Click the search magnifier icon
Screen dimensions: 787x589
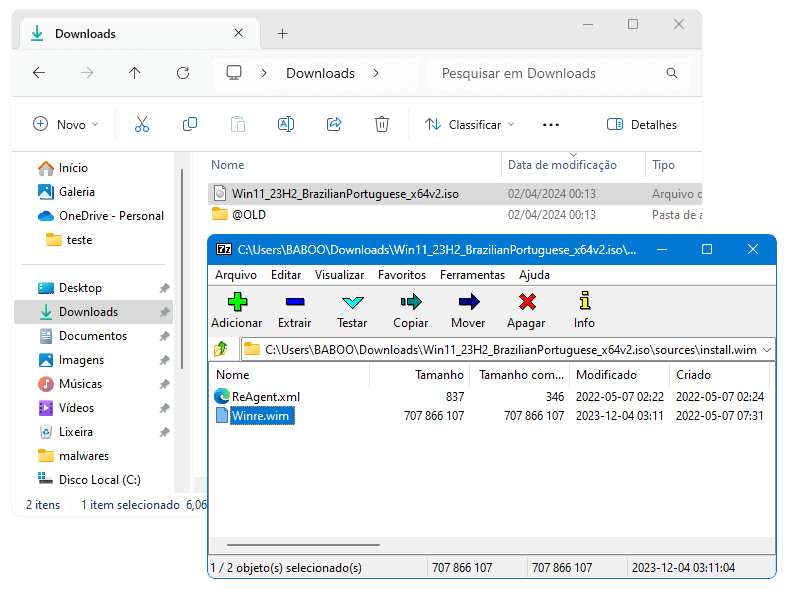[672, 73]
